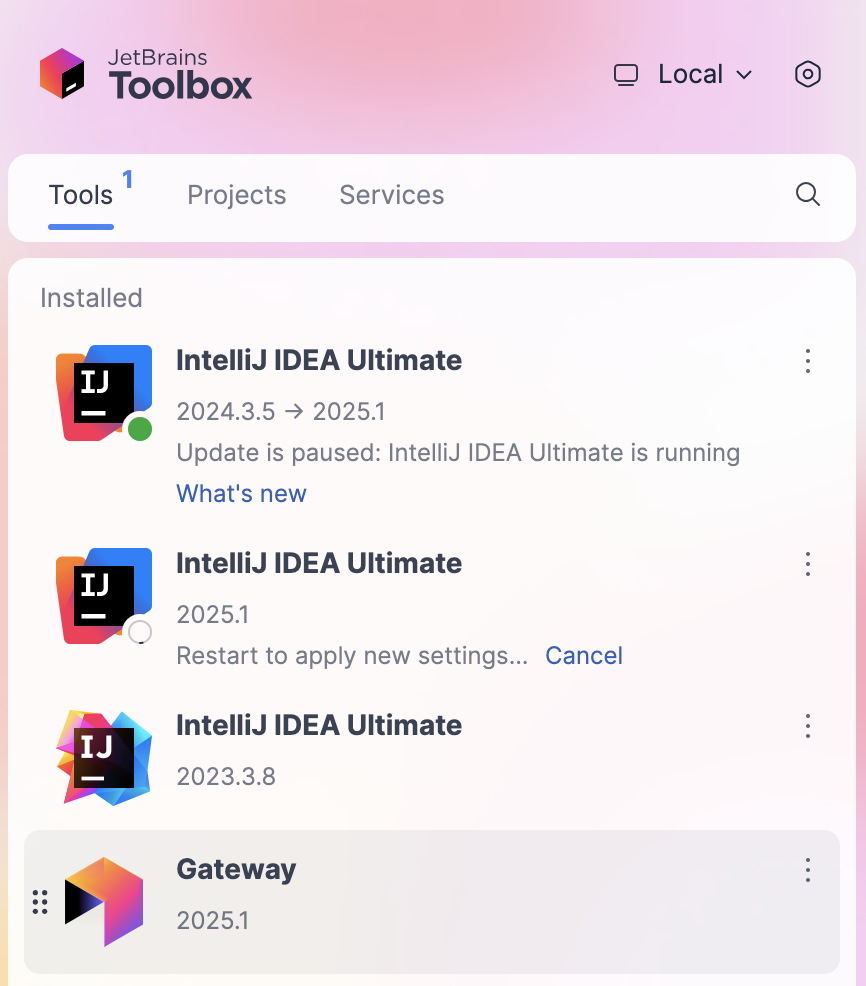Image resolution: width=866 pixels, height=986 pixels.
Task: Open the What's new link
Action: pos(241,493)
